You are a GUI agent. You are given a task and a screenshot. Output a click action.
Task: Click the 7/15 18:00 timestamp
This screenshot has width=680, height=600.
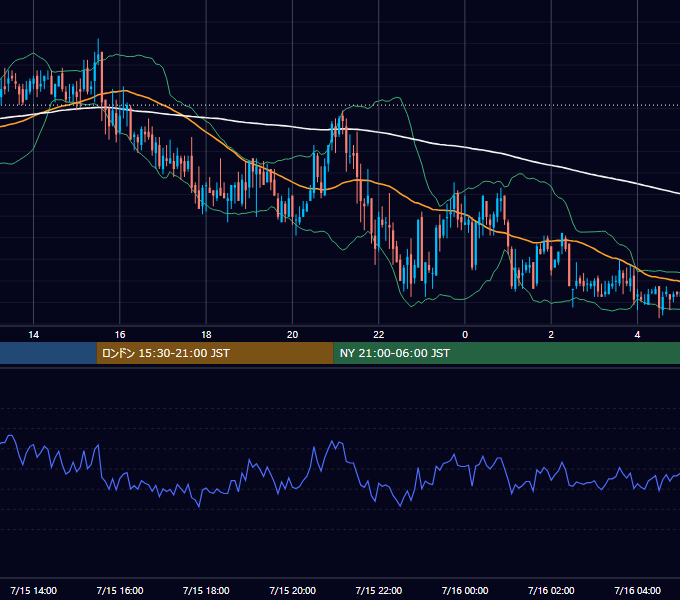click(206, 590)
